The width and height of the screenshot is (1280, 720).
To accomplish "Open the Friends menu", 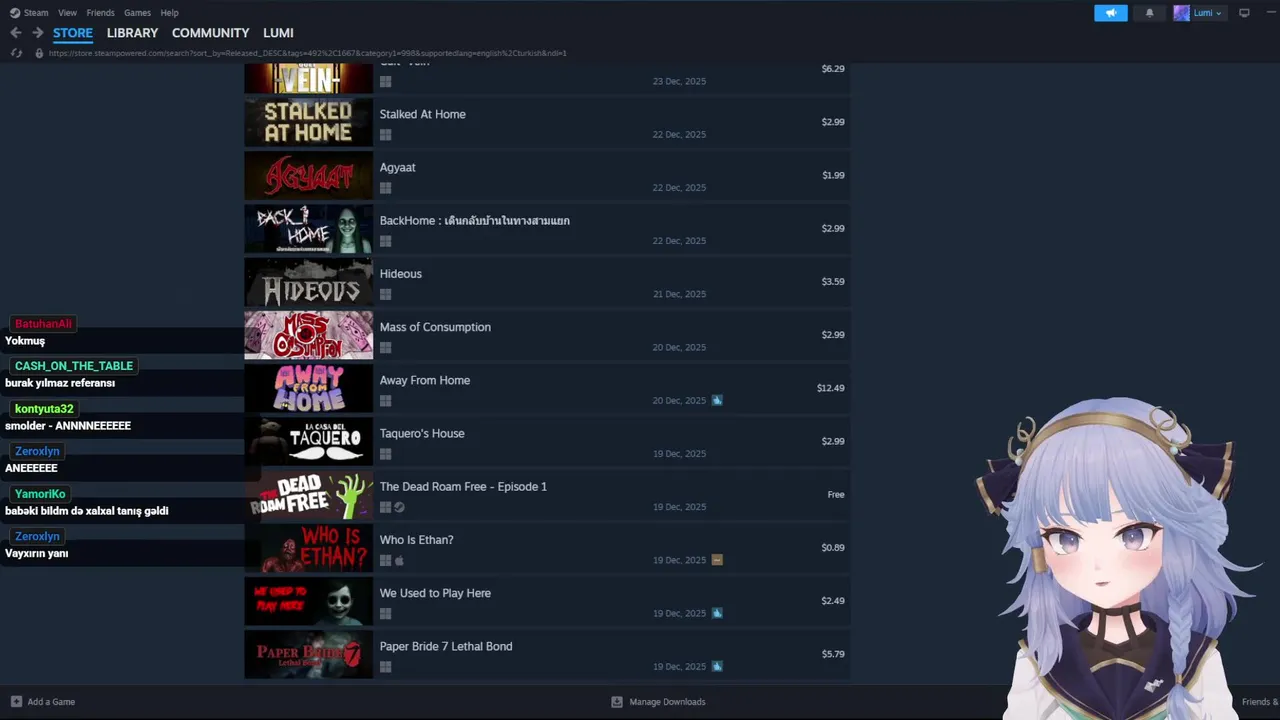I will click(100, 13).
